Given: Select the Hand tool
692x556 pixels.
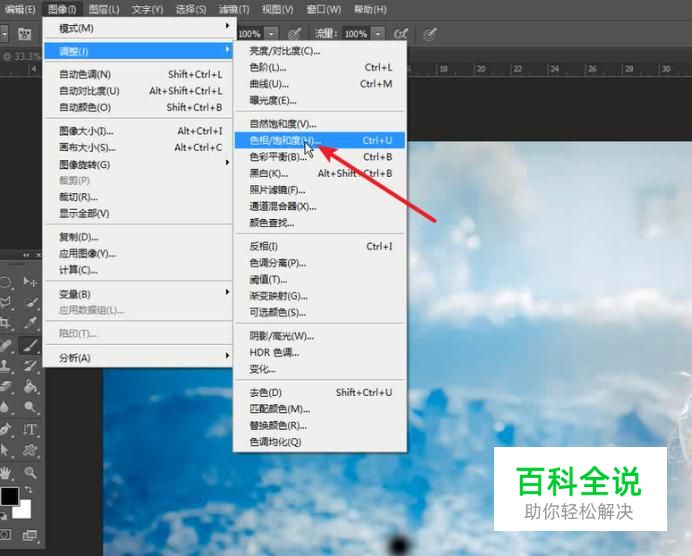Looking at the screenshot, I should pos(5,473).
